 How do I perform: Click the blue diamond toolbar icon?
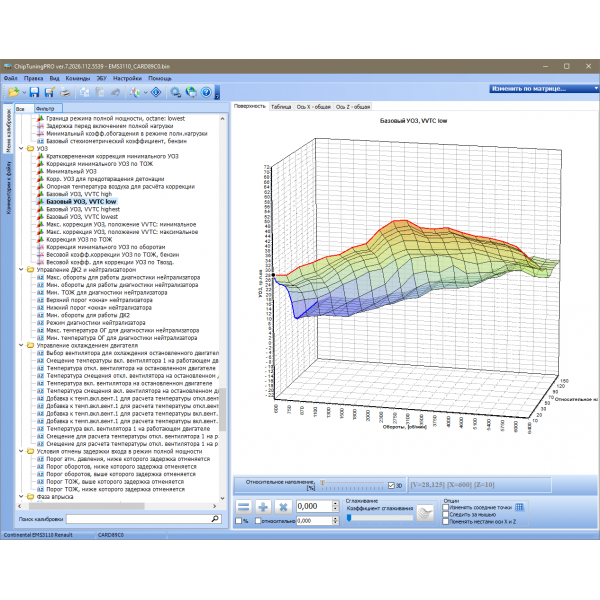[157, 92]
